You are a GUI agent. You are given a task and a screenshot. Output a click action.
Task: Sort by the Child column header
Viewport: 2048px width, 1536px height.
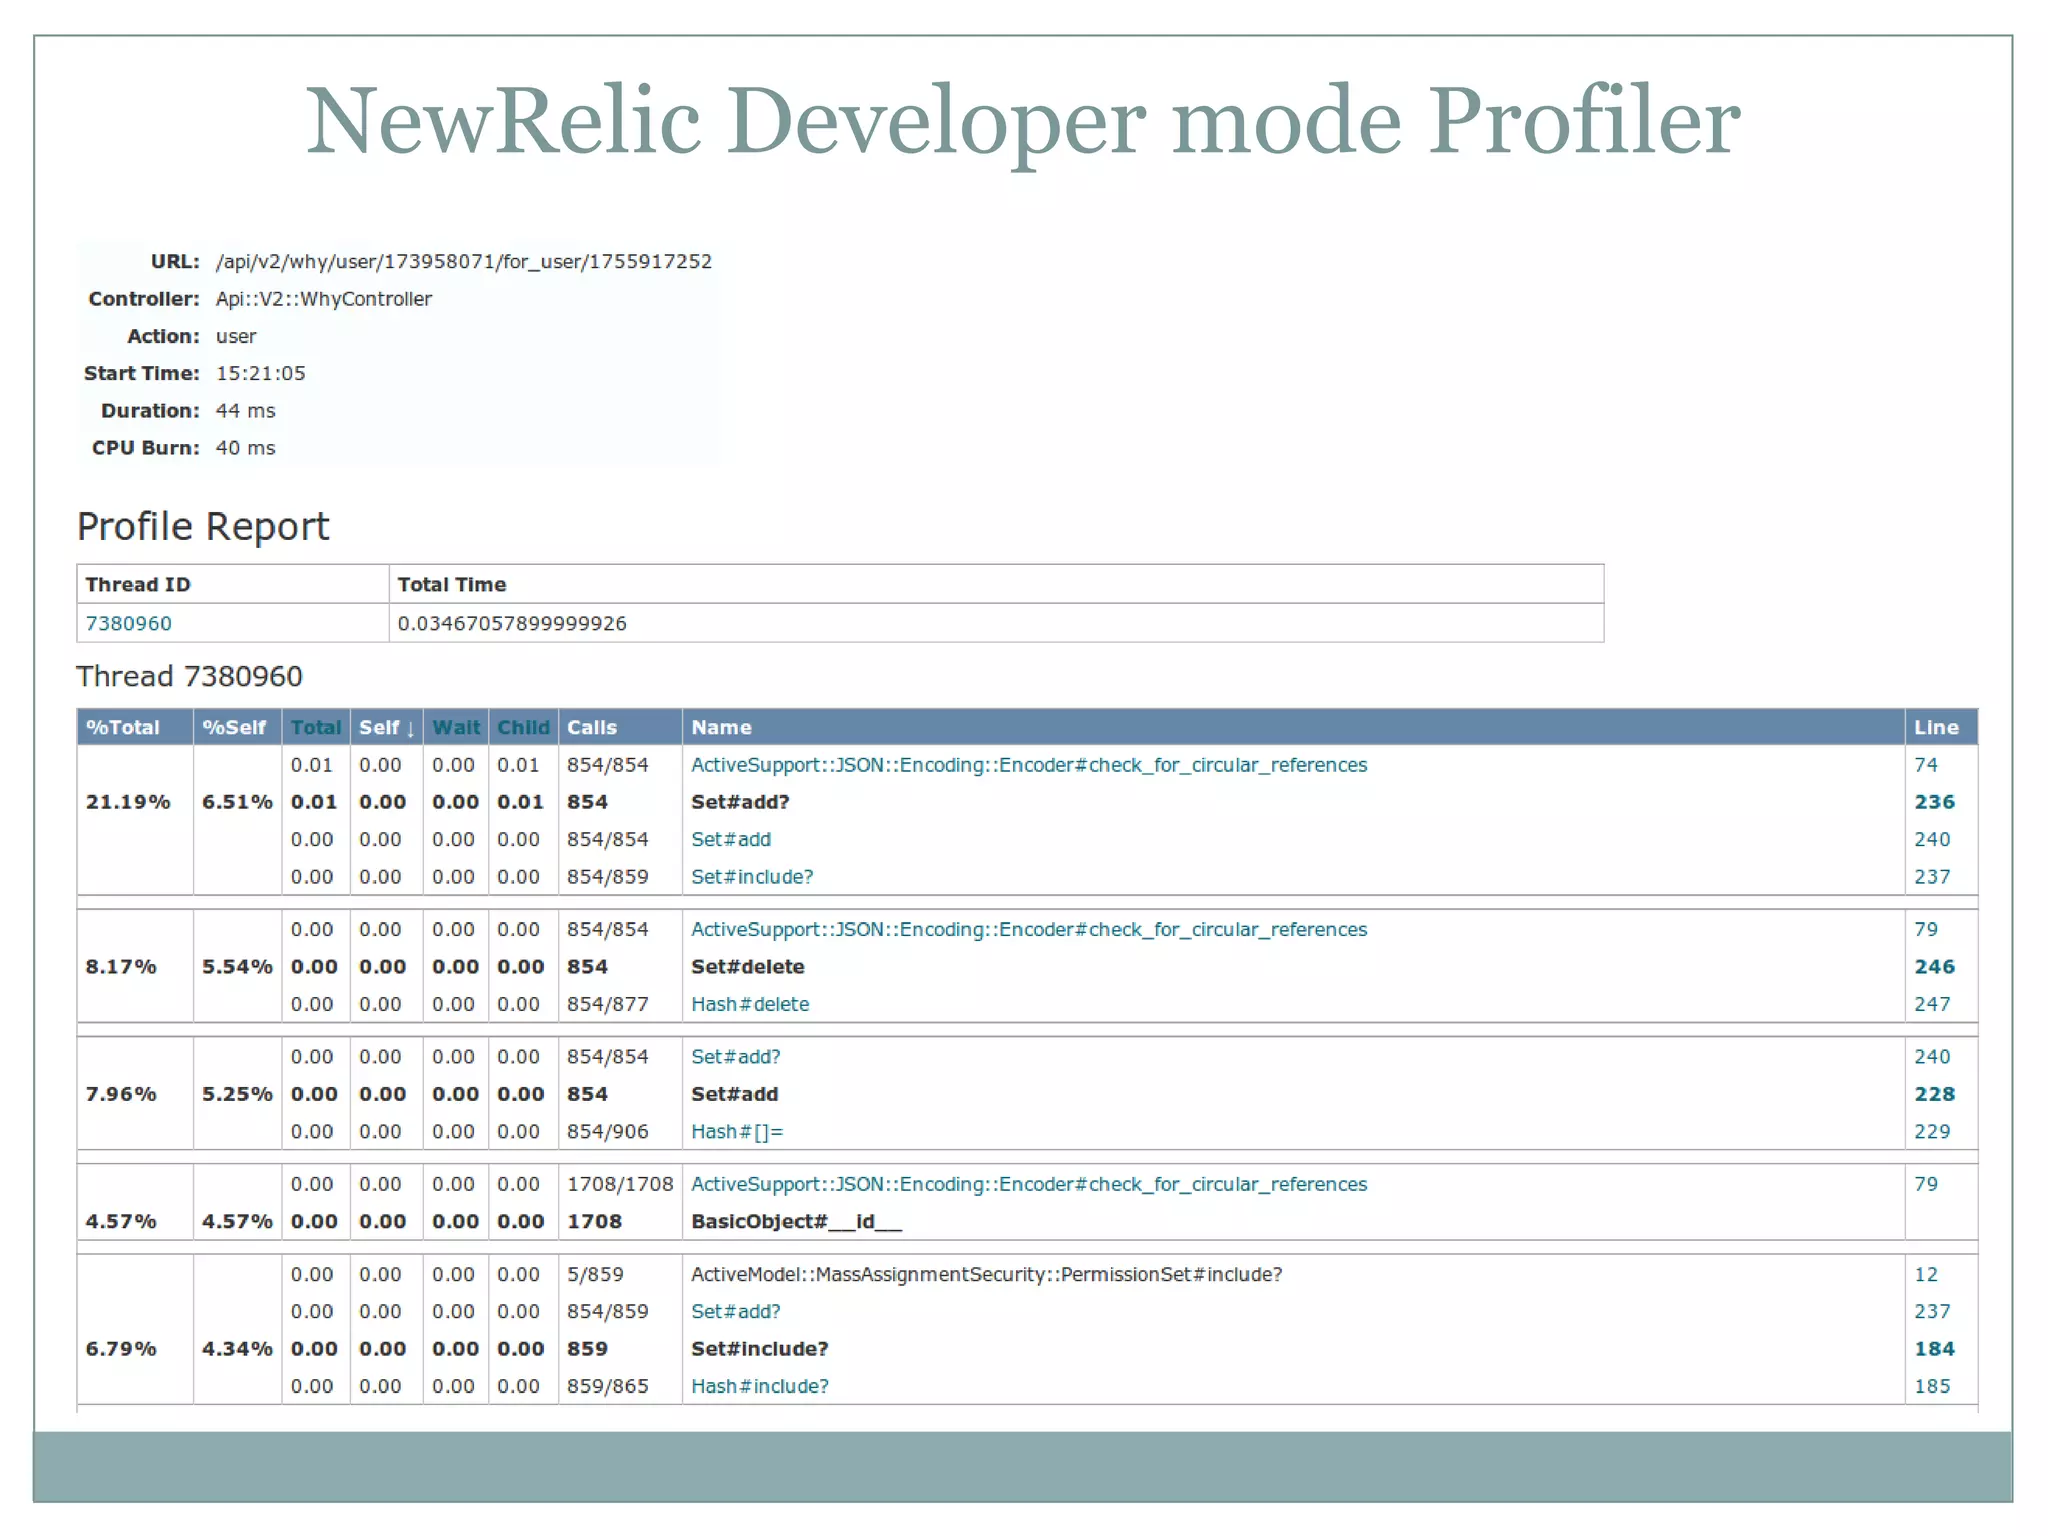[523, 727]
